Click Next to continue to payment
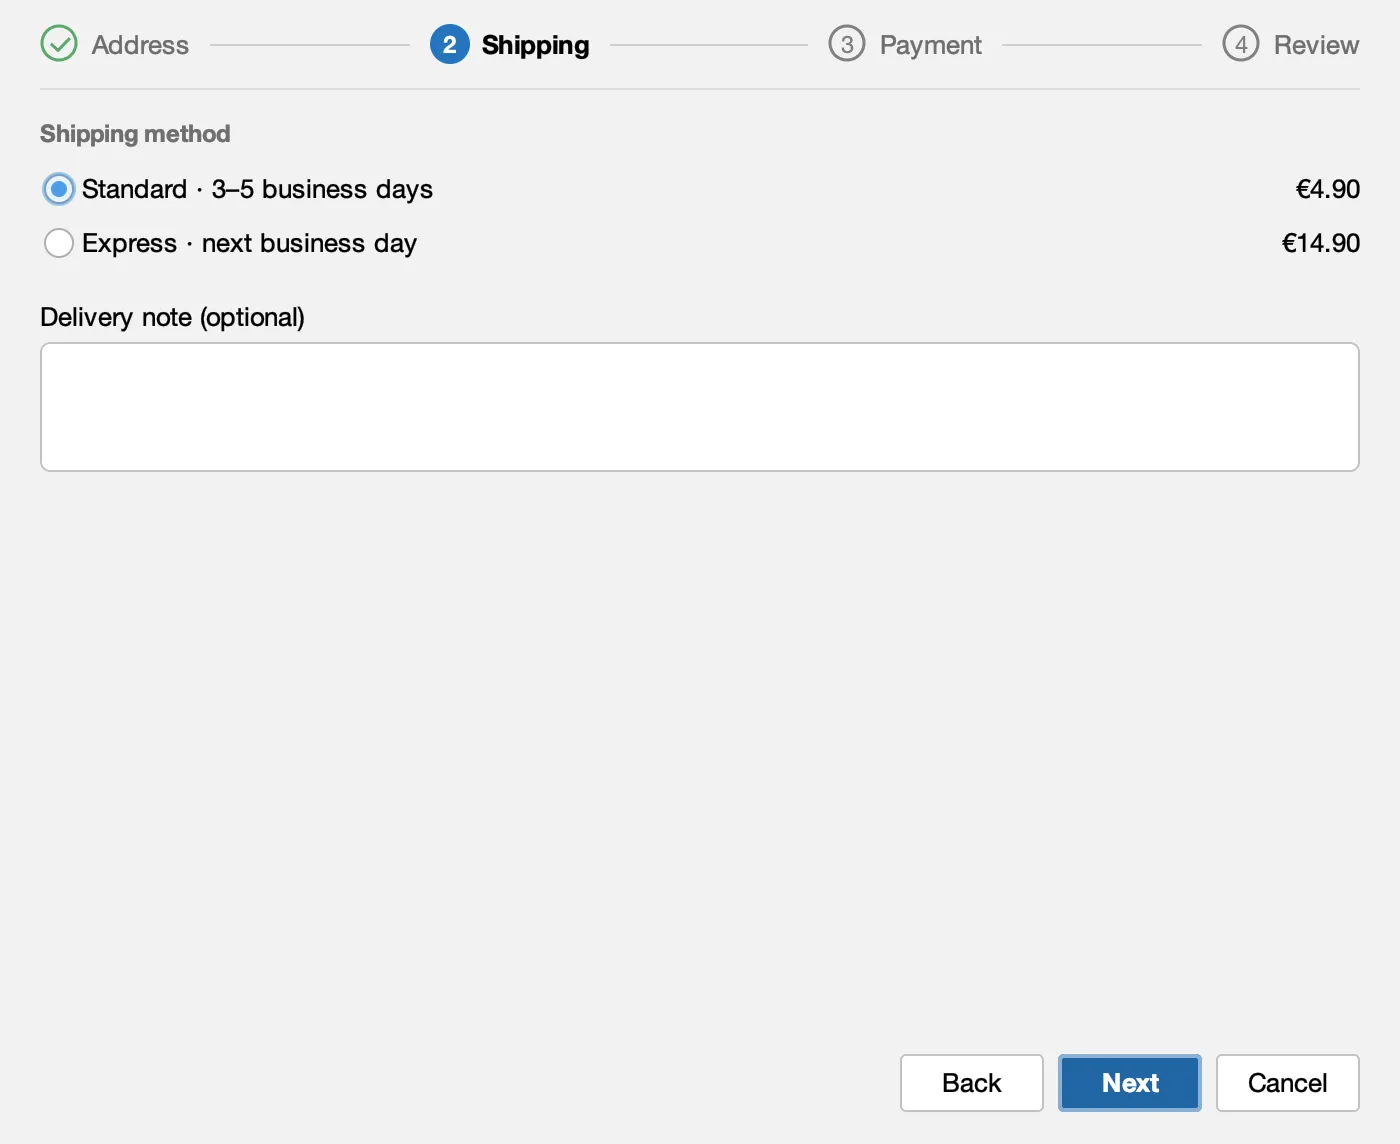 coord(1130,1083)
